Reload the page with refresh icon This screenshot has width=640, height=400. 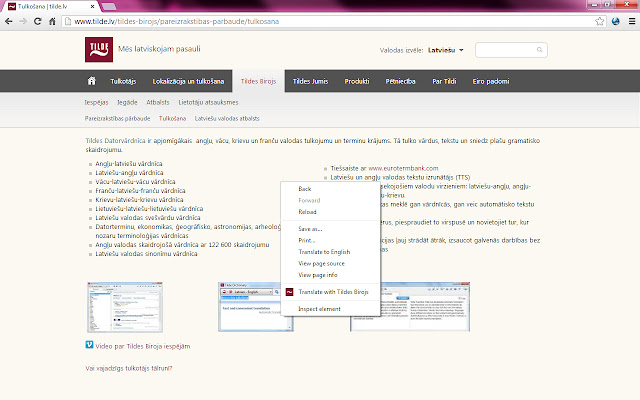point(38,21)
